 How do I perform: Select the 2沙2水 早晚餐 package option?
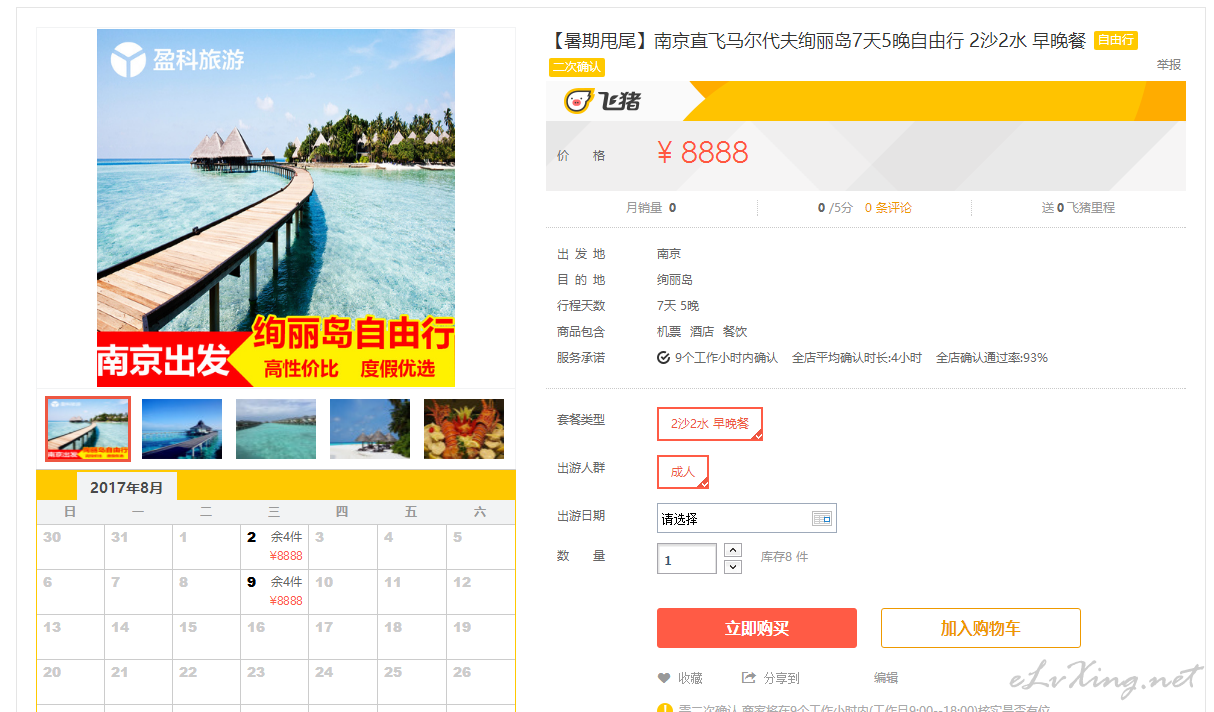click(x=710, y=424)
